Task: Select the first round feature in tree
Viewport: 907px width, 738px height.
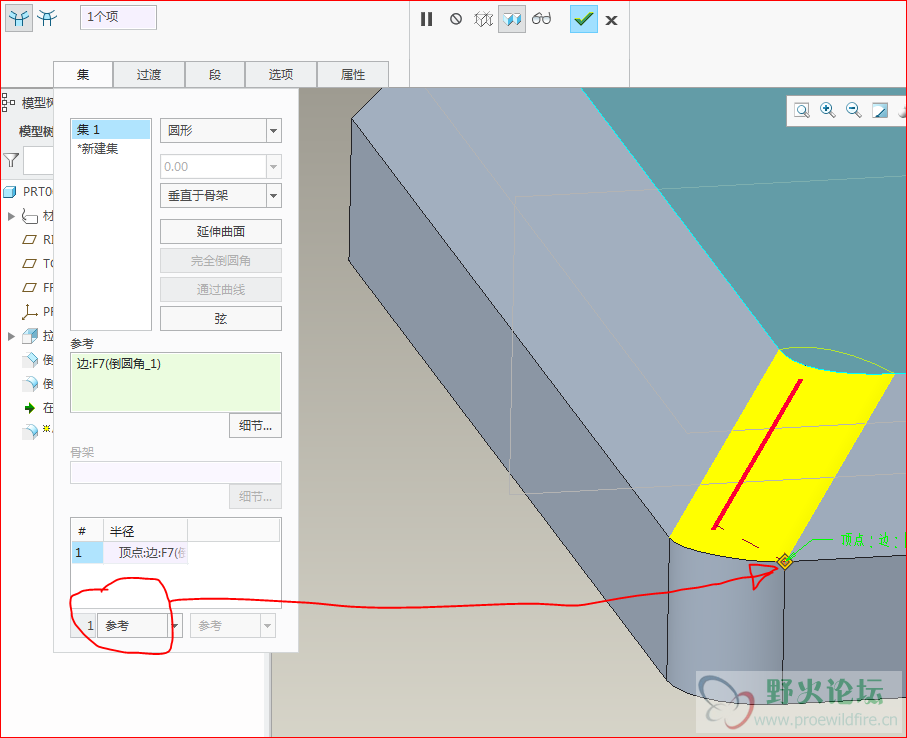Action: click(38, 360)
